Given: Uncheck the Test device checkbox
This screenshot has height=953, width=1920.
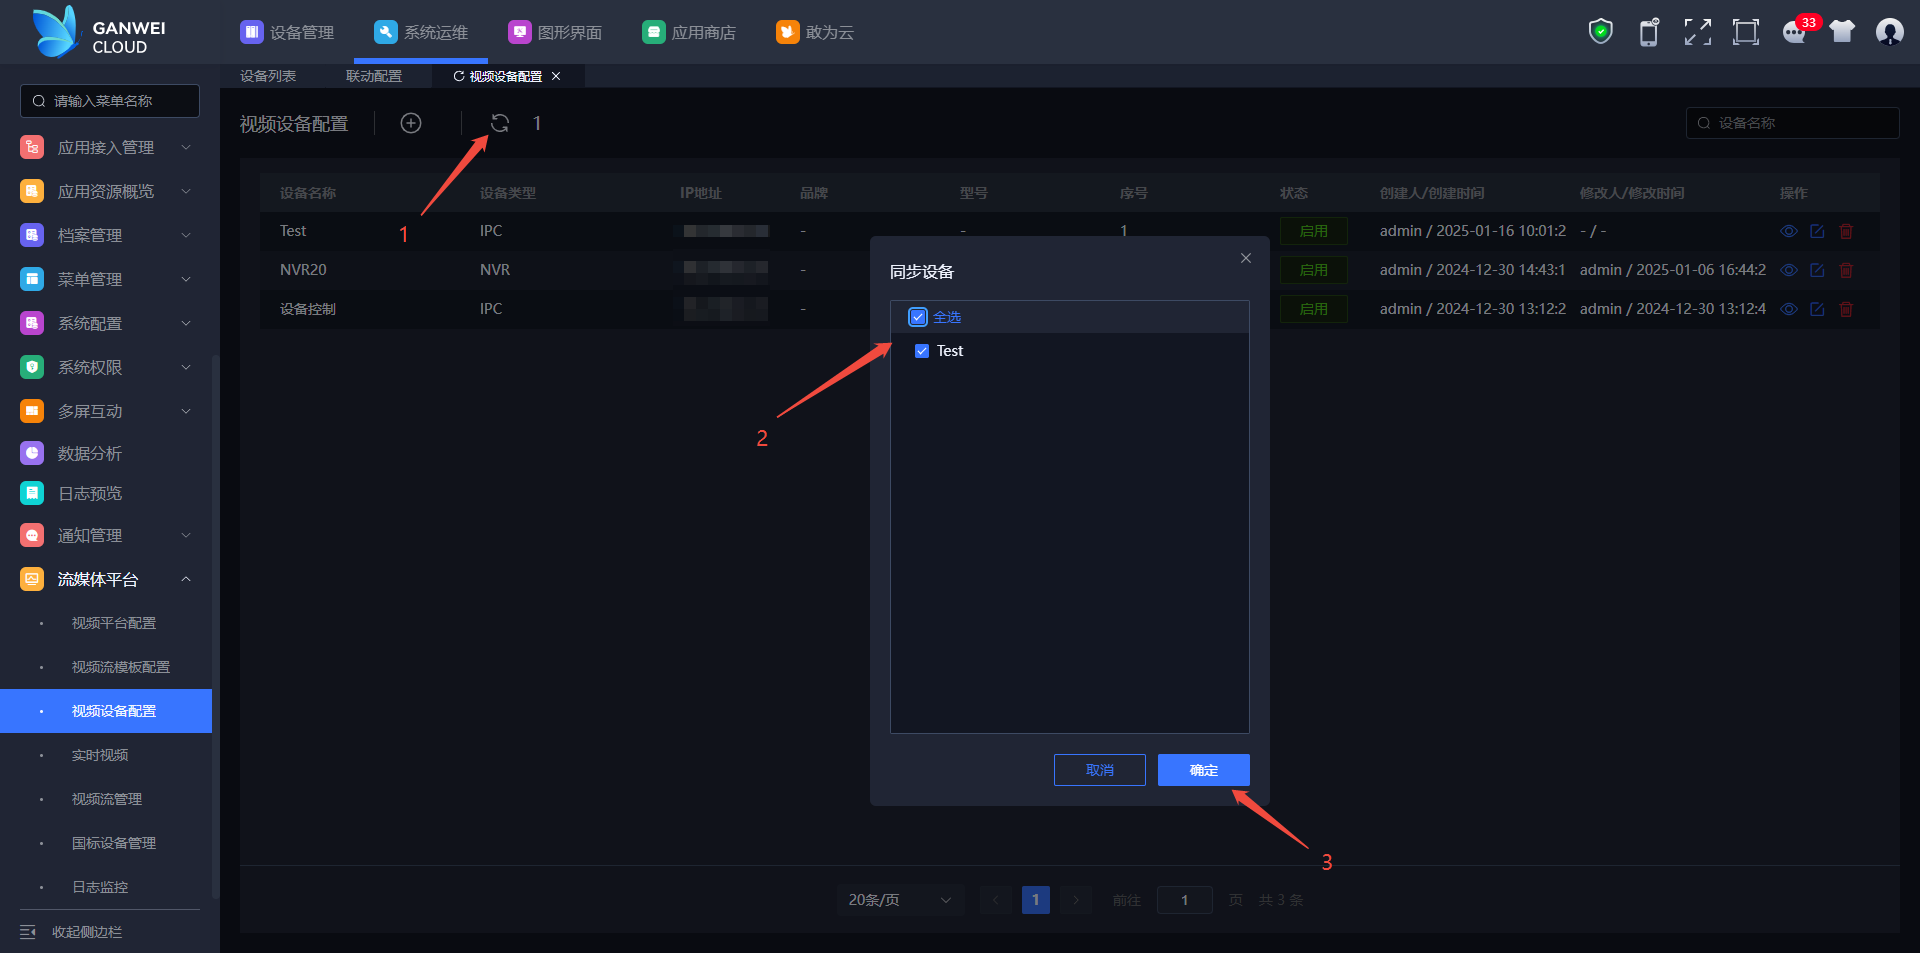Looking at the screenshot, I should [922, 351].
